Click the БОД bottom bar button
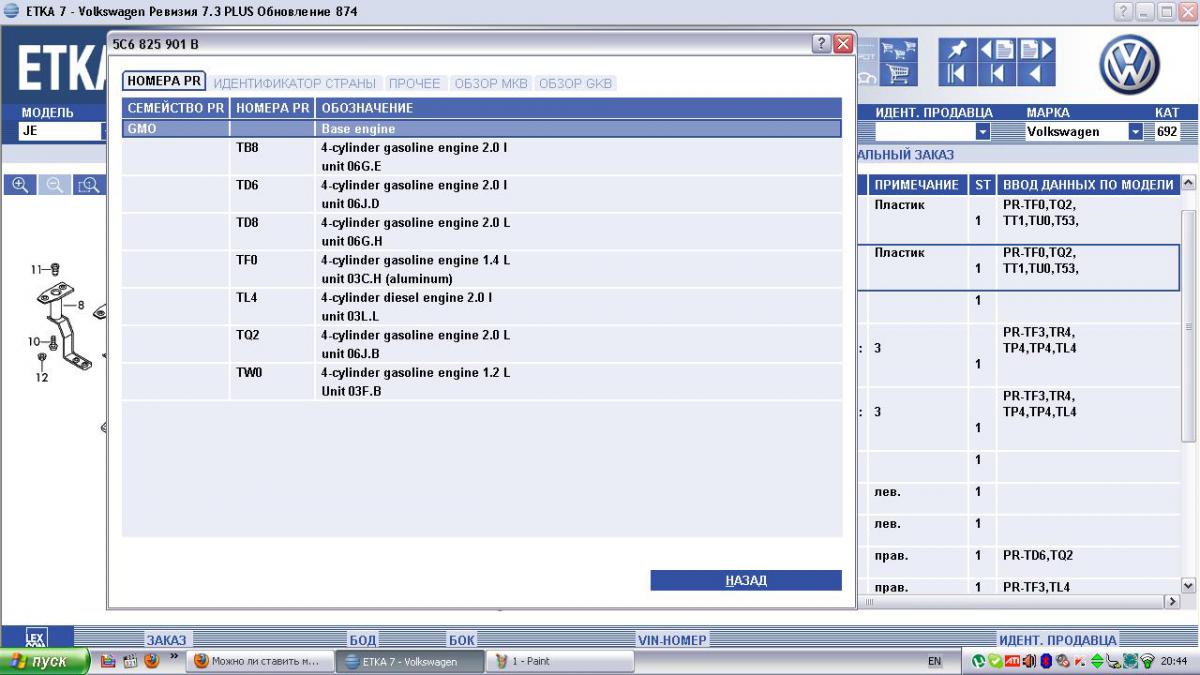 (362, 640)
